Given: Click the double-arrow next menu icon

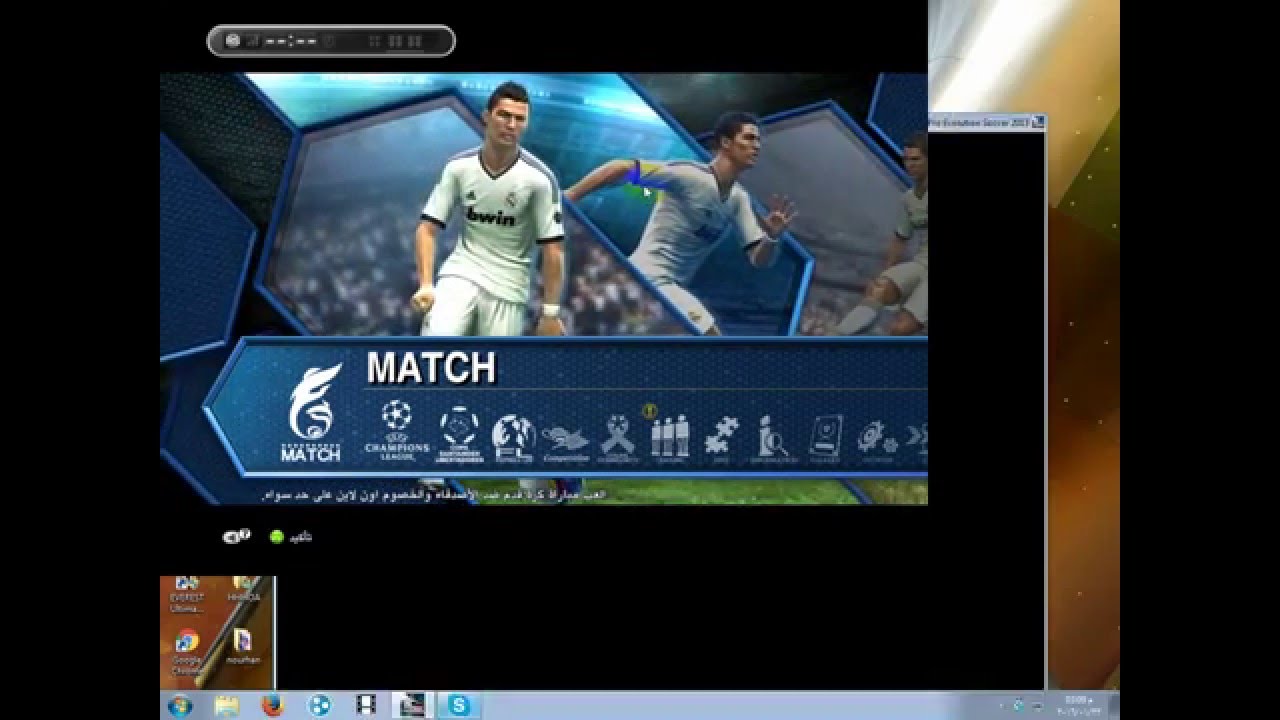Looking at the screenshot, I should pos(917,436).
